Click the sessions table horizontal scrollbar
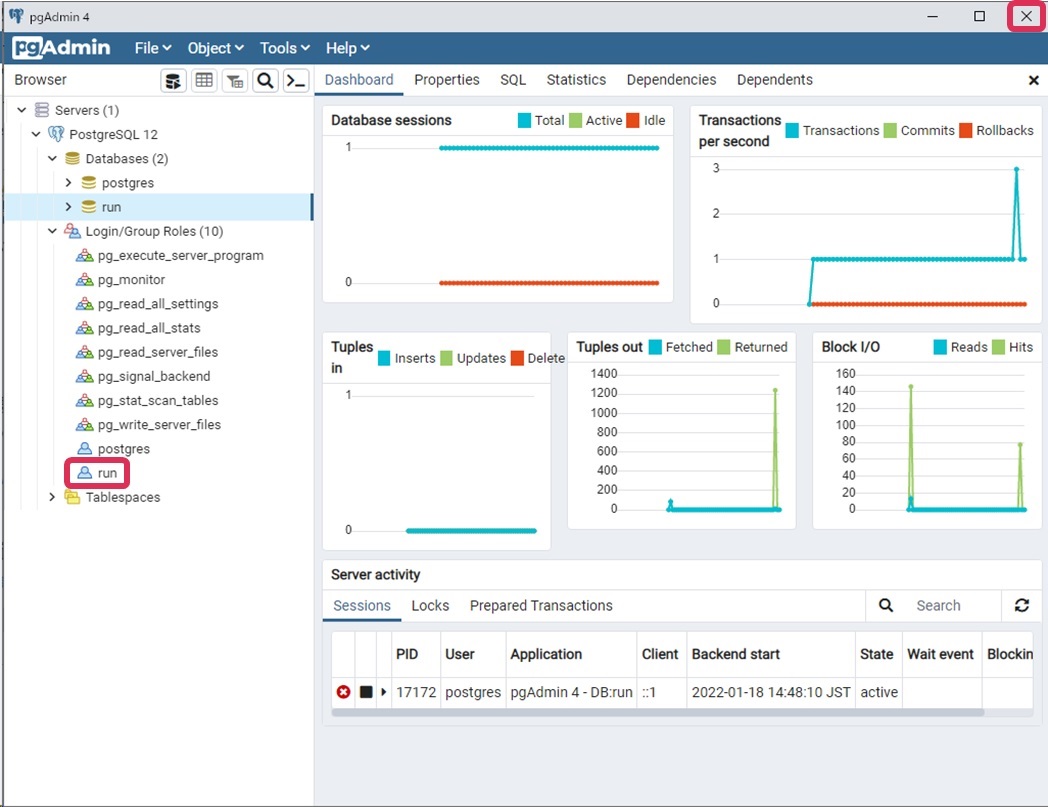 pyautogui.click(x=658, y=712)
